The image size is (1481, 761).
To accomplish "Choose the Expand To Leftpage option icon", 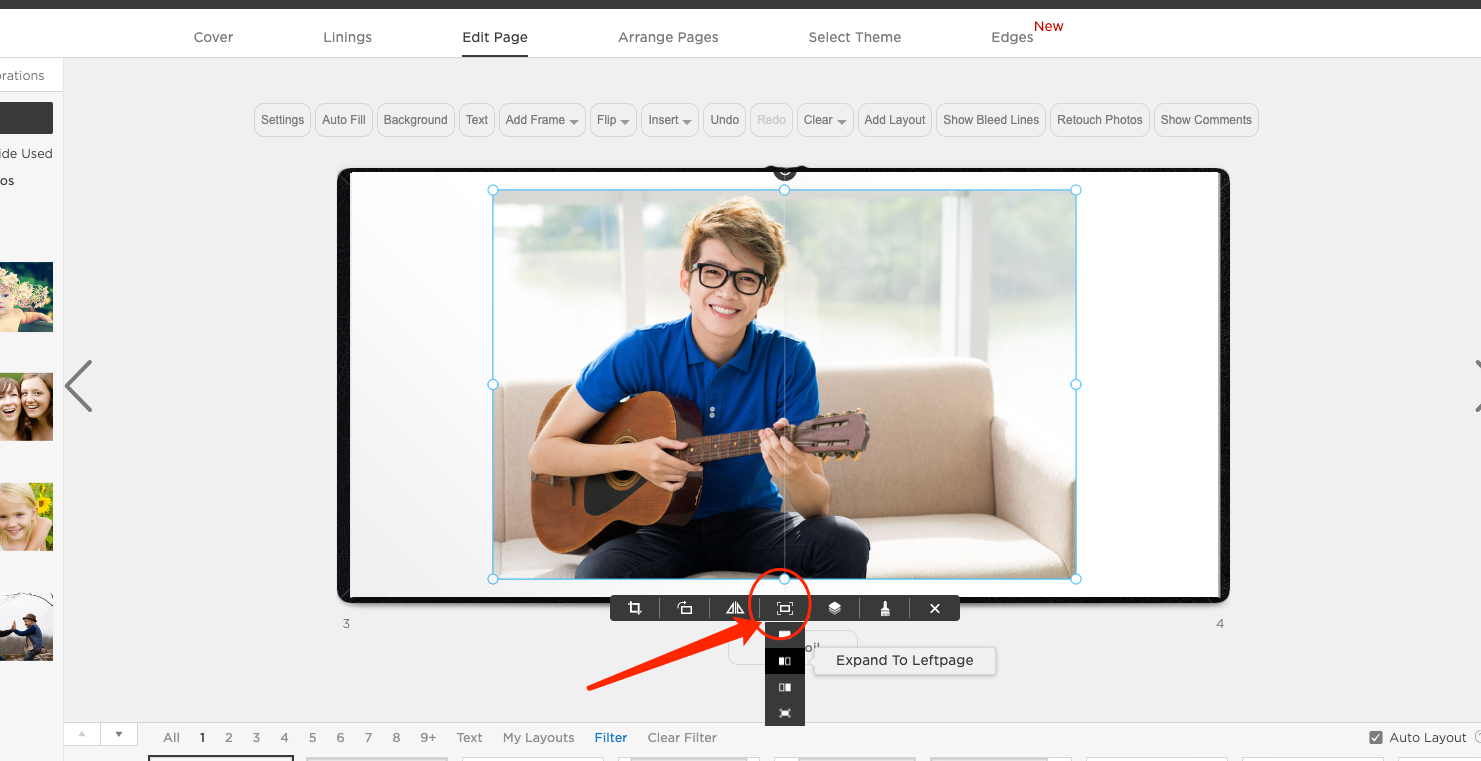I will [x=785, y=661].
